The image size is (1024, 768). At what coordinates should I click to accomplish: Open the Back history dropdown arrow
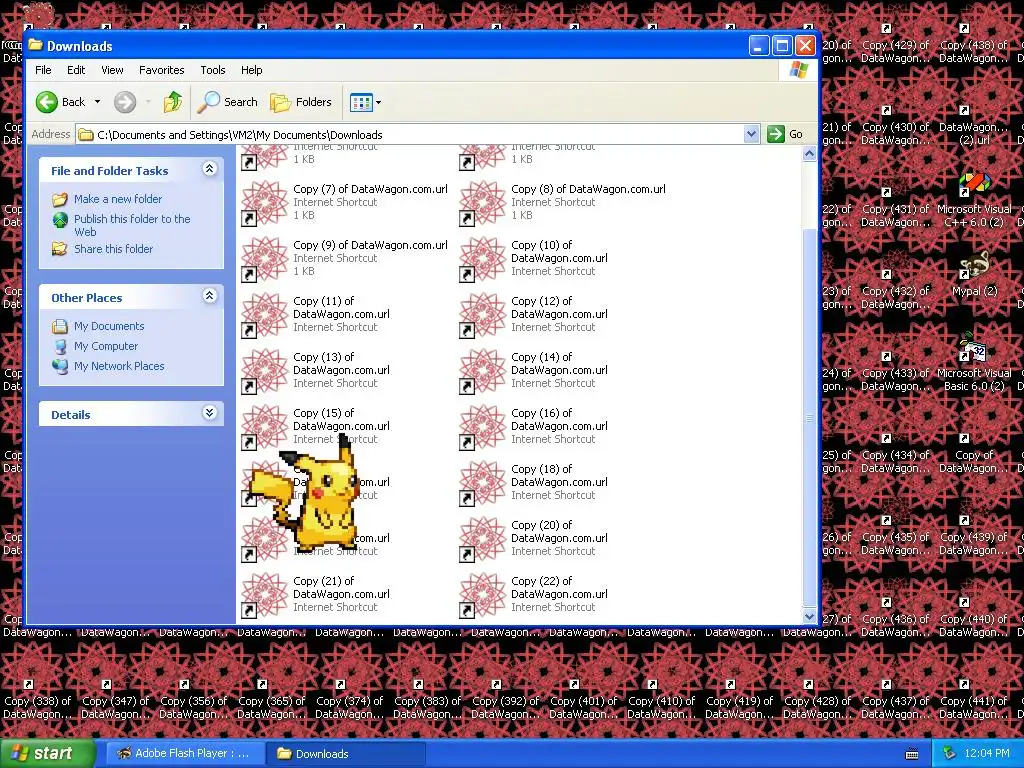tap(97, 102)
